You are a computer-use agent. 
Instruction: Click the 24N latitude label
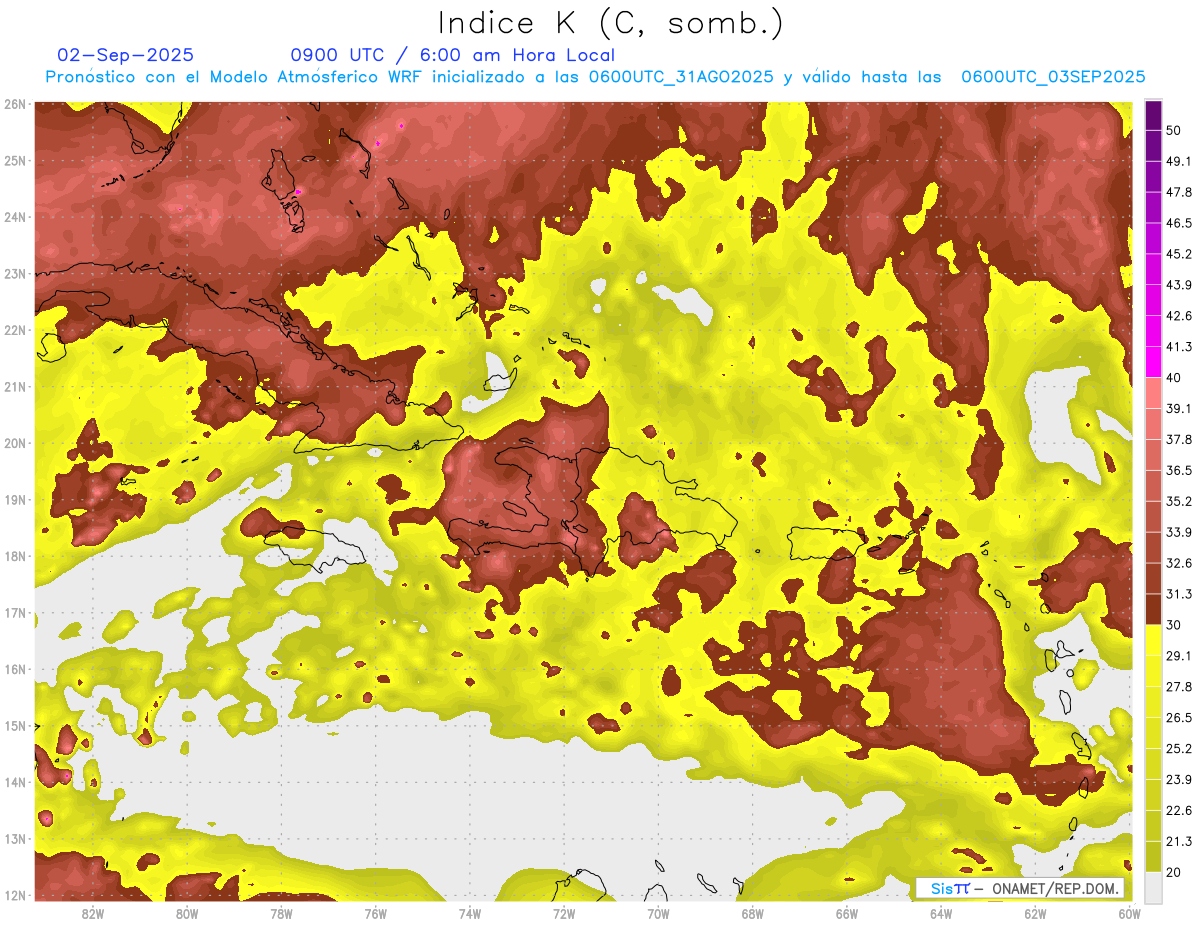pyautogui.click(x=15, y=217)
